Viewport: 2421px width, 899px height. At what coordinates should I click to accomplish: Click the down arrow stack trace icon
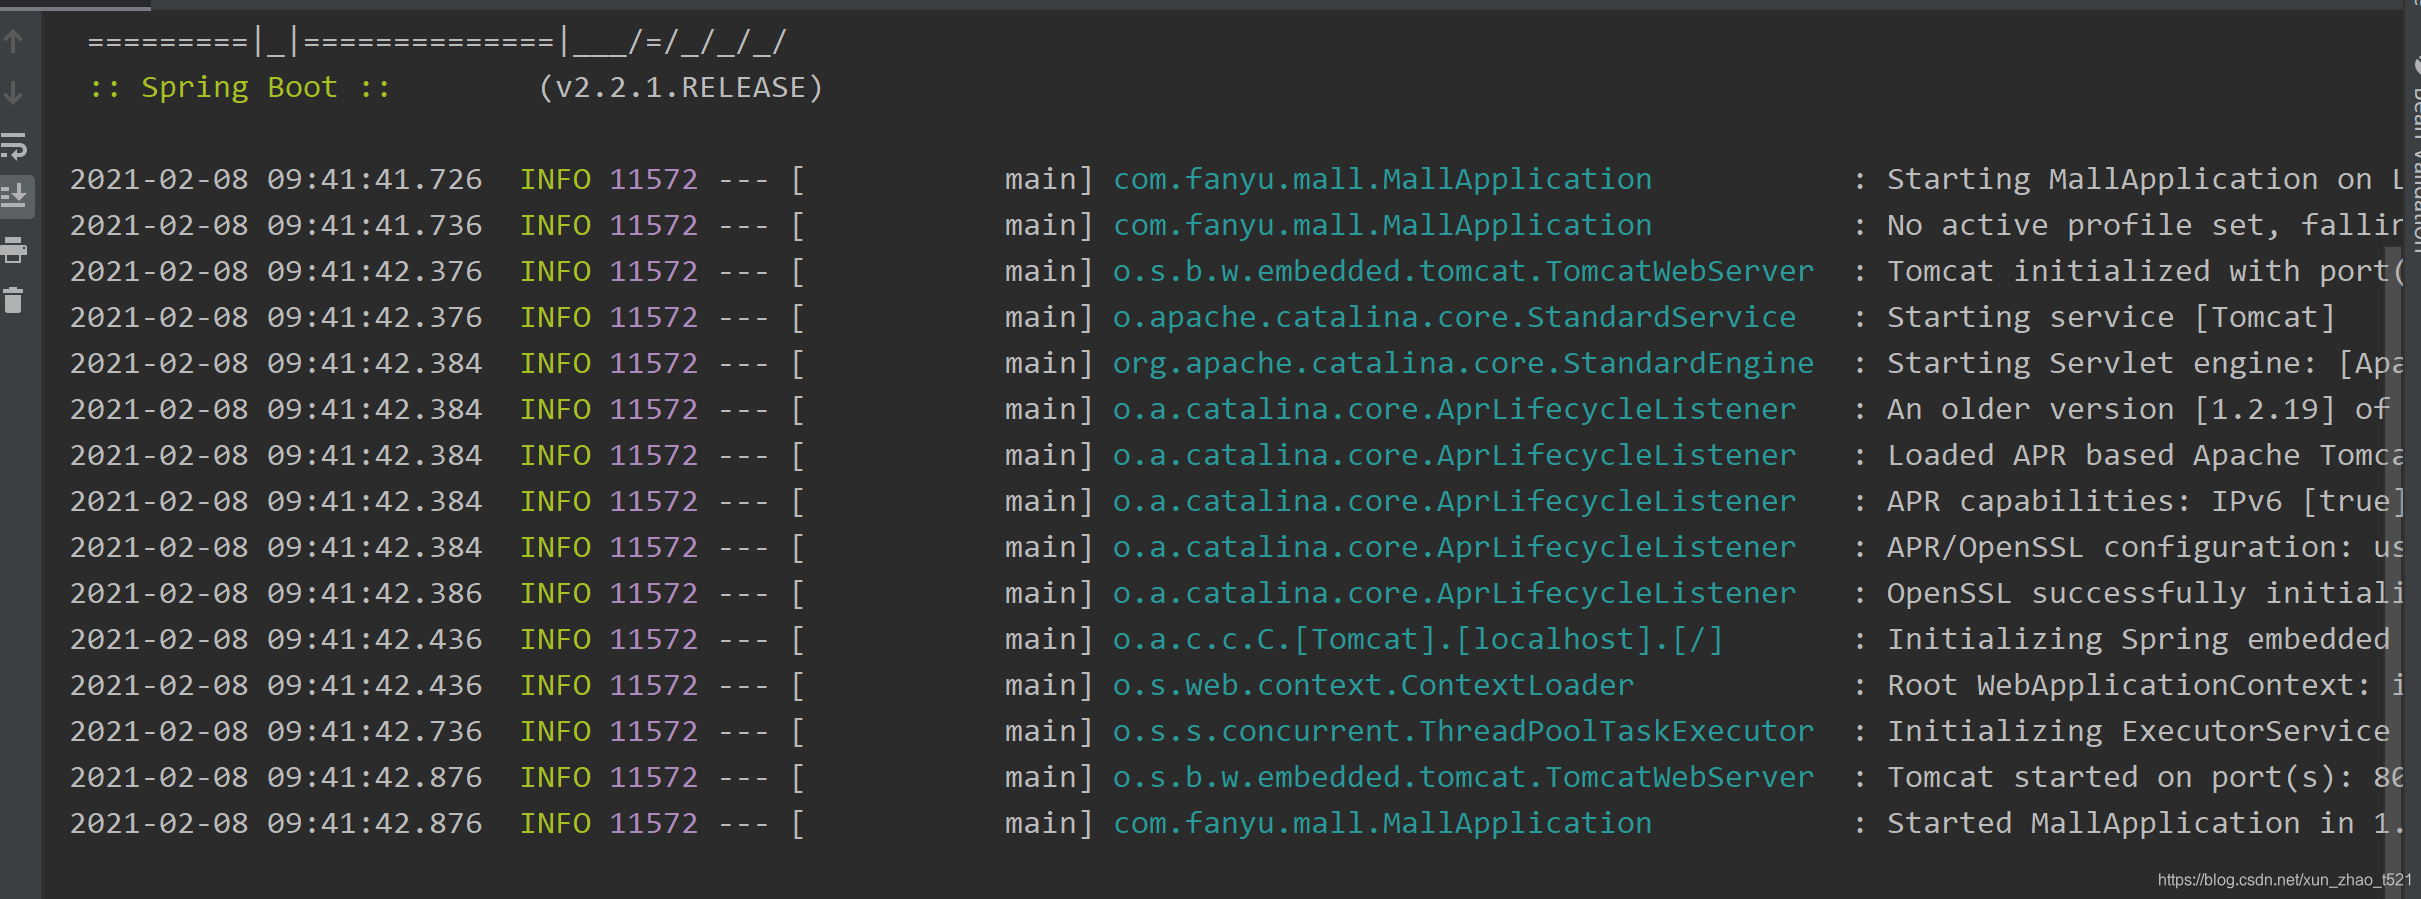tap(14, 93)
